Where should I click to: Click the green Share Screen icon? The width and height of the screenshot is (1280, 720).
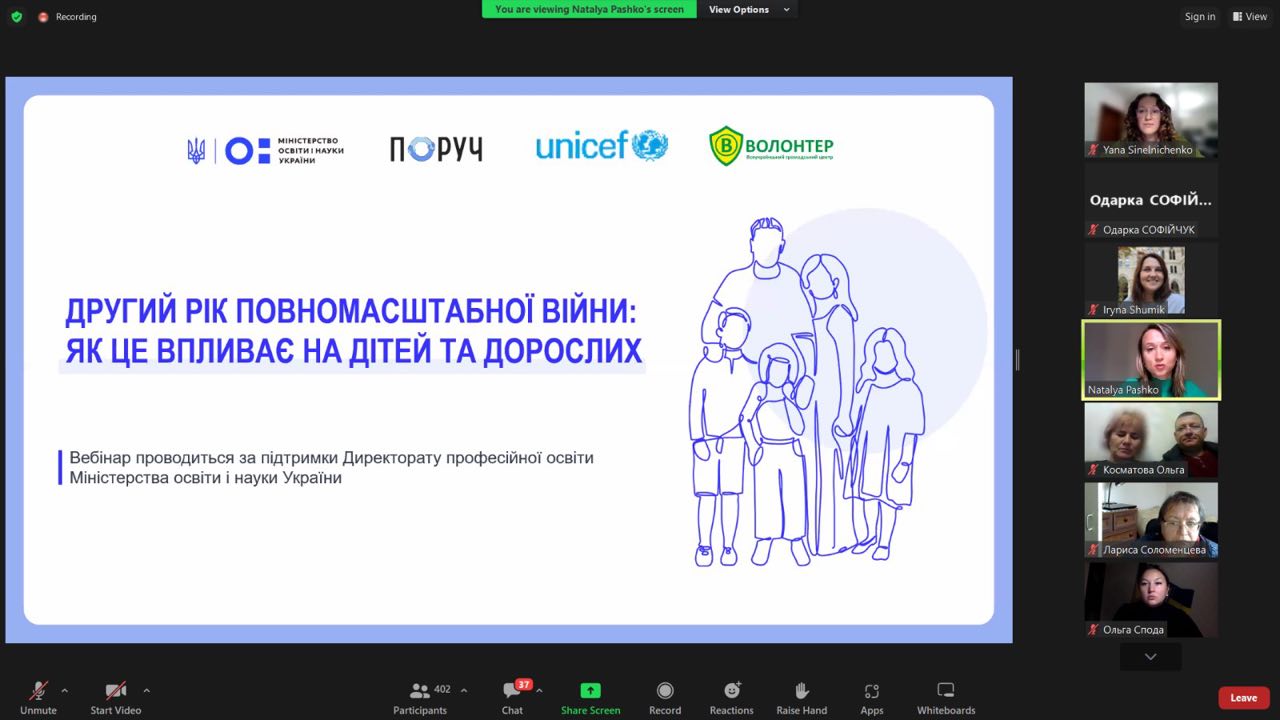pyautogui.click(x=590, y=691)
